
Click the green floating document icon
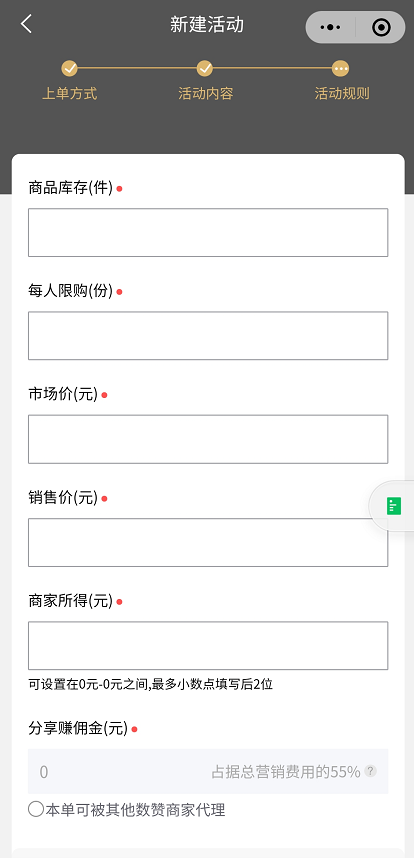pos(394,506)
